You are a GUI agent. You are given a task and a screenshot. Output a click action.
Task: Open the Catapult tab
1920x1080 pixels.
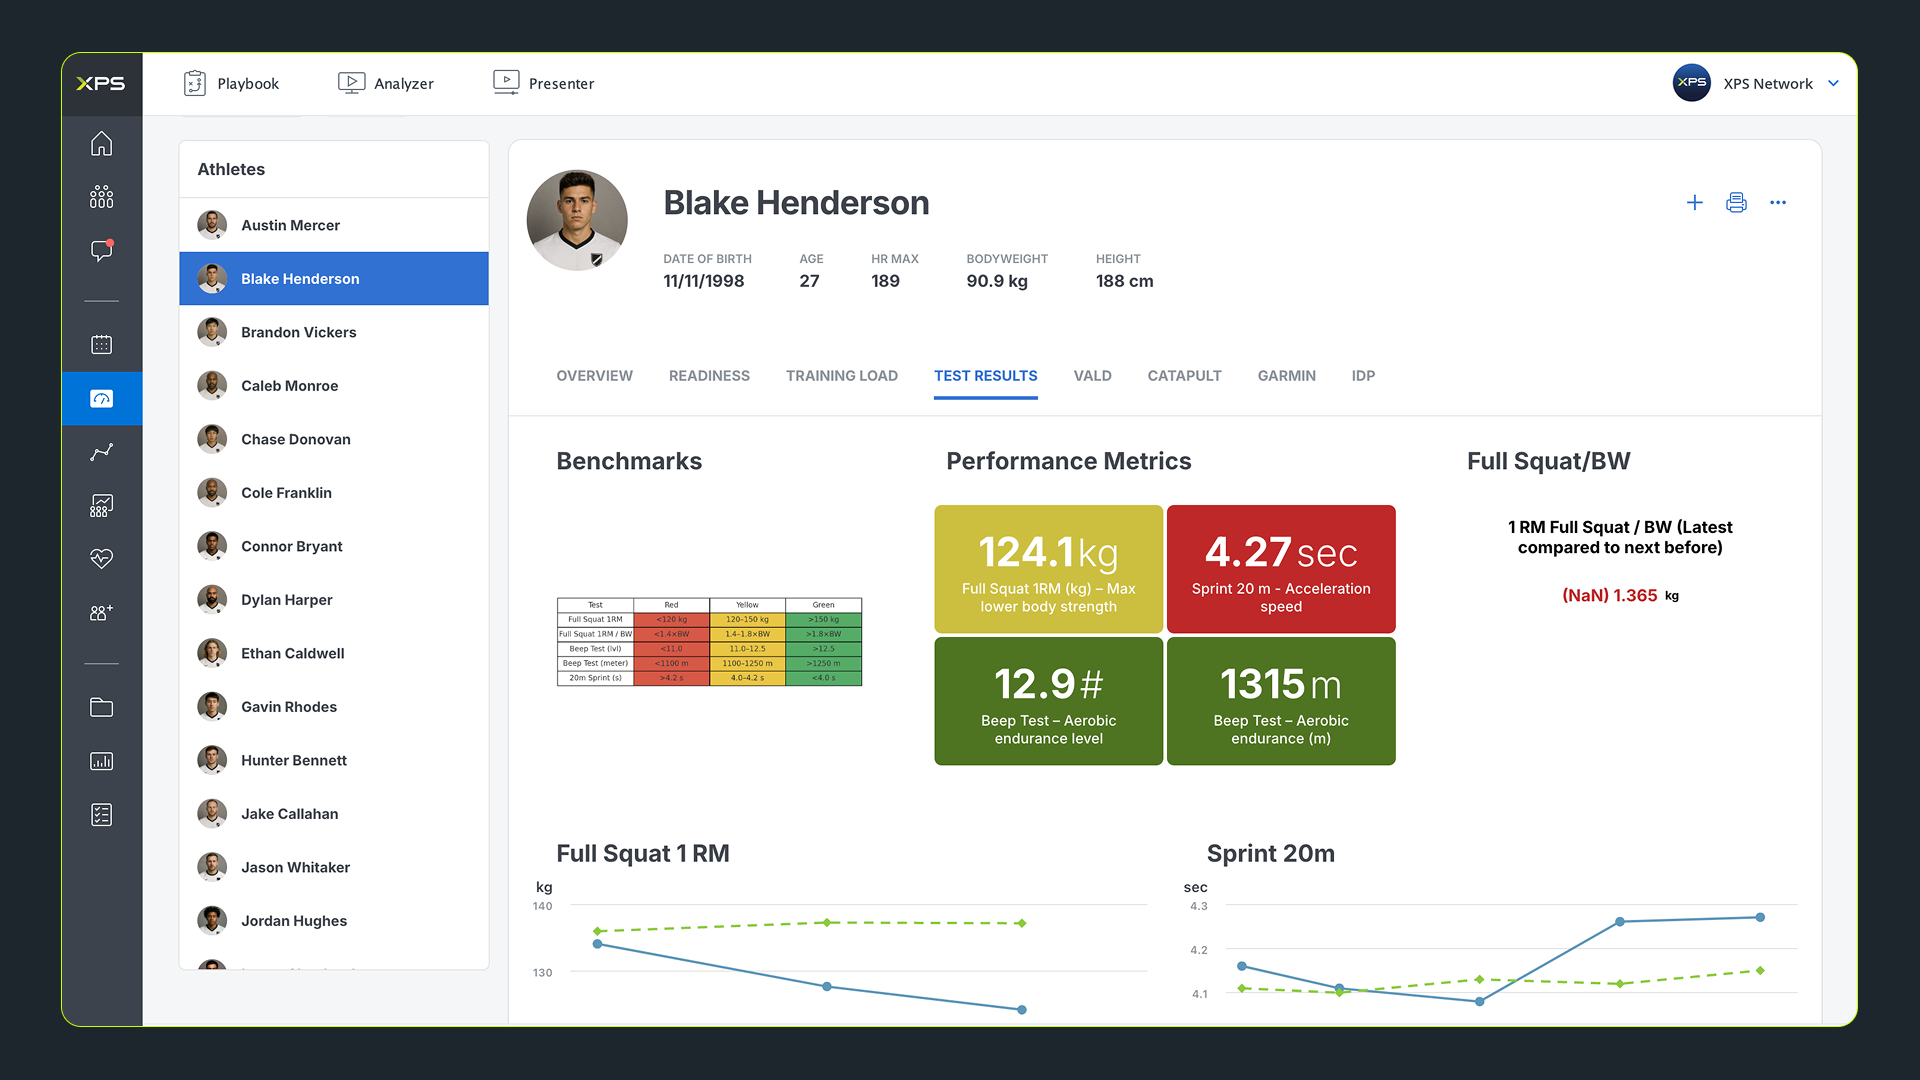click(x=1184, y=376)
